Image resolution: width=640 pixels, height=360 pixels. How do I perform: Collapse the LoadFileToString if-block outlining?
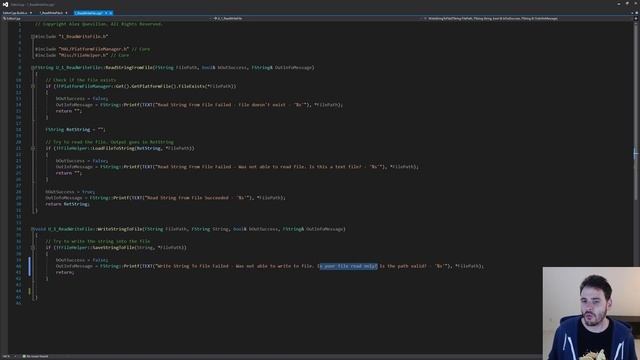click(x=33, y=149)
